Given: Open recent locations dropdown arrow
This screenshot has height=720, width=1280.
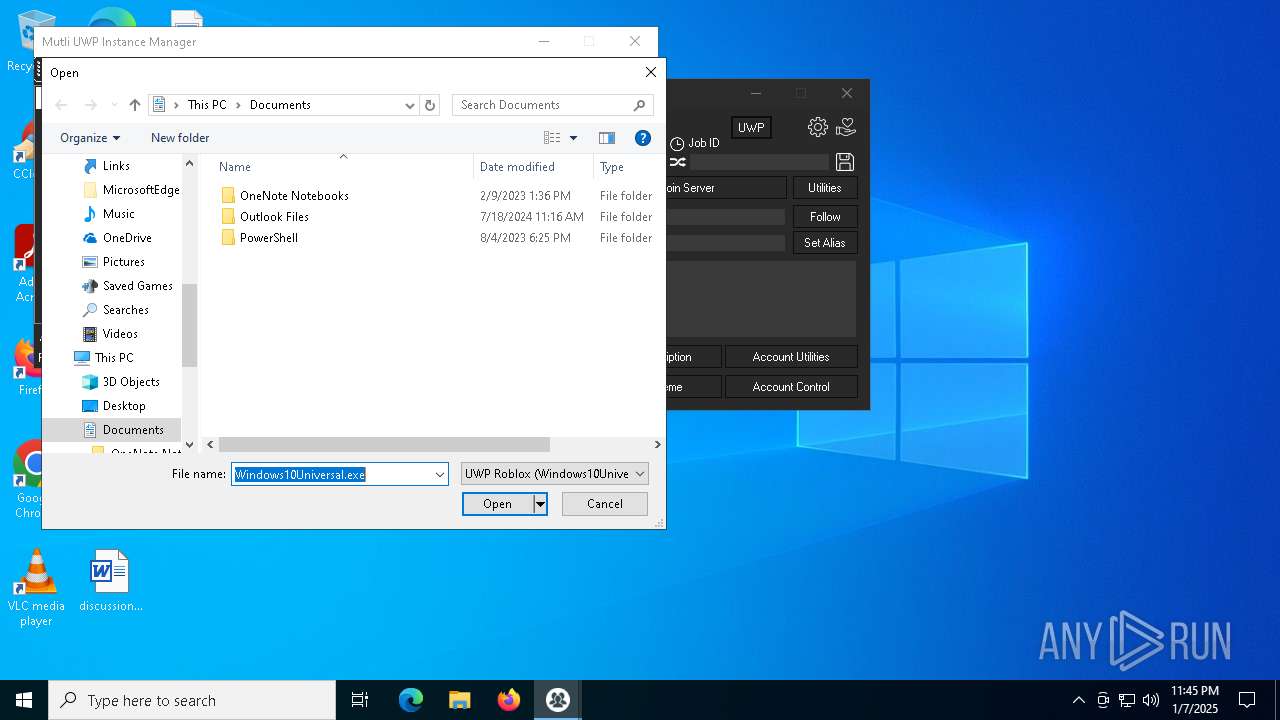Looking at the screenshot, I should point(114,105).
